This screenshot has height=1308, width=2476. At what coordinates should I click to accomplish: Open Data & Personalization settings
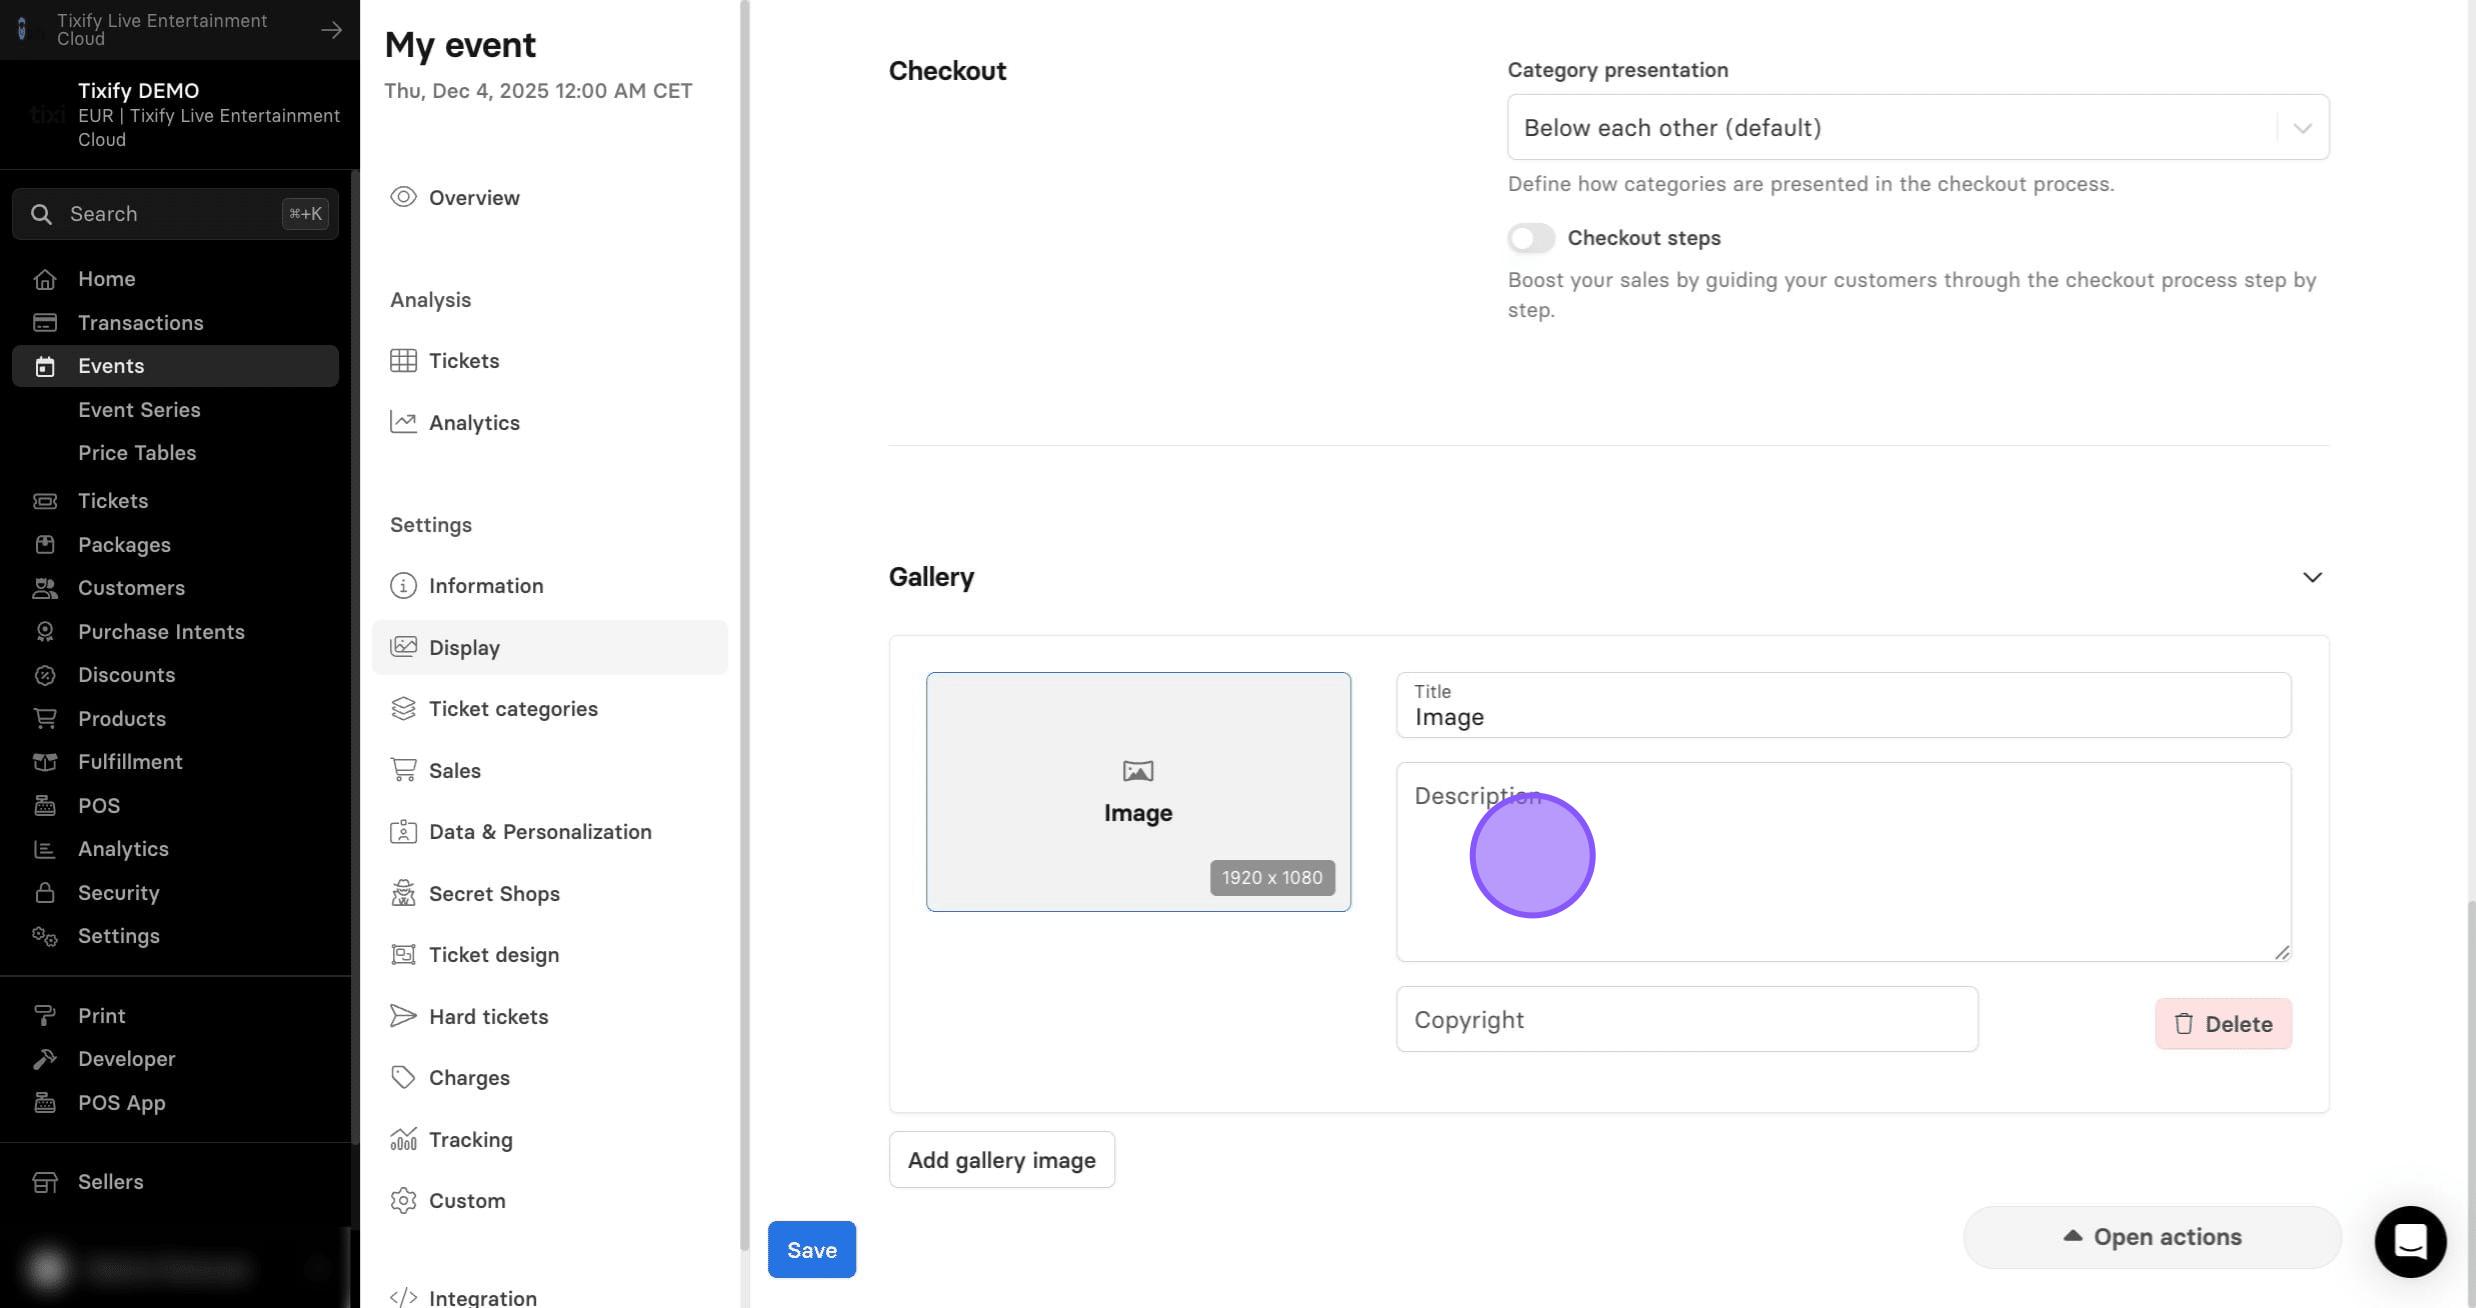(549, 832)
